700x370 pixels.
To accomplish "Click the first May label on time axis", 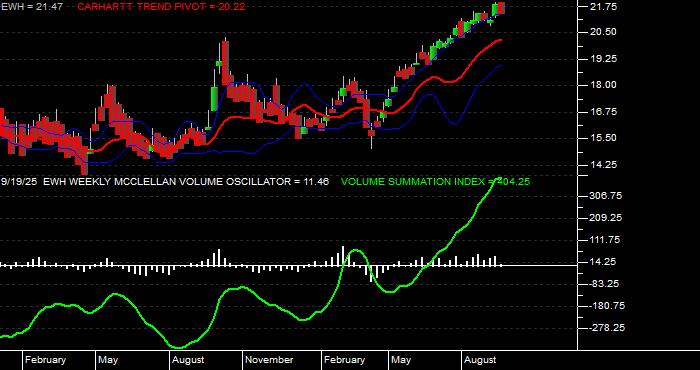I will point(108,360).
